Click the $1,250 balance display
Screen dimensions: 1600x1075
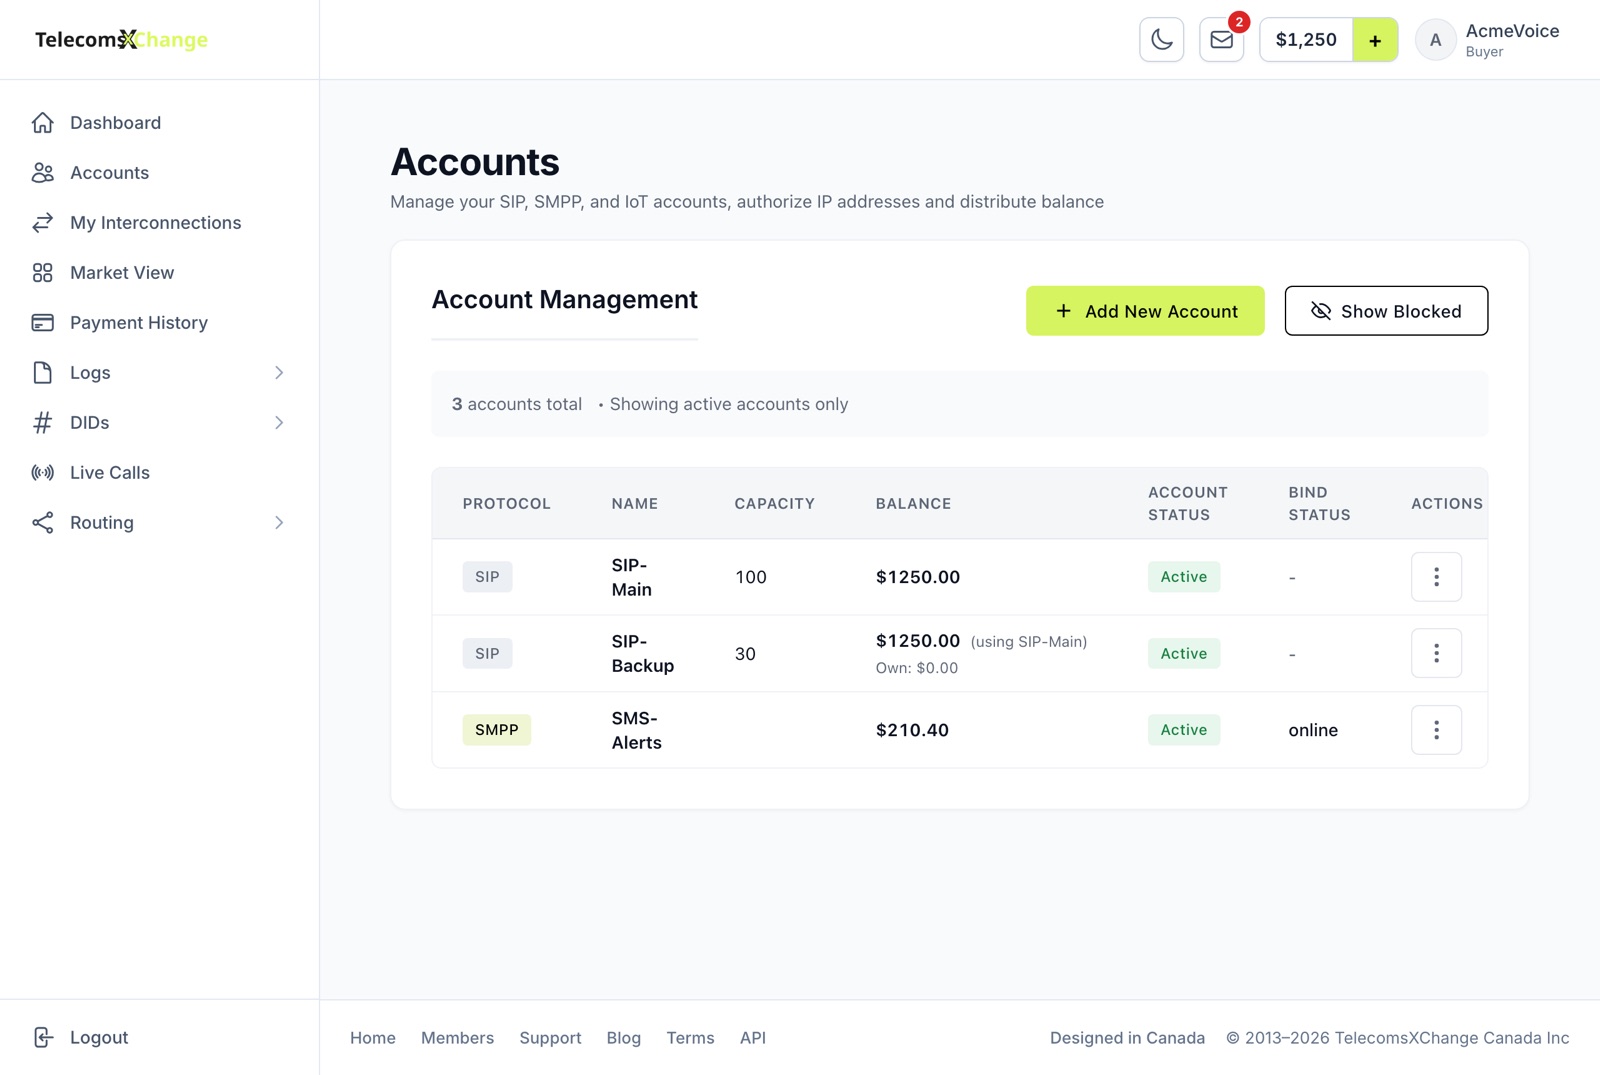pos(1306,40)
